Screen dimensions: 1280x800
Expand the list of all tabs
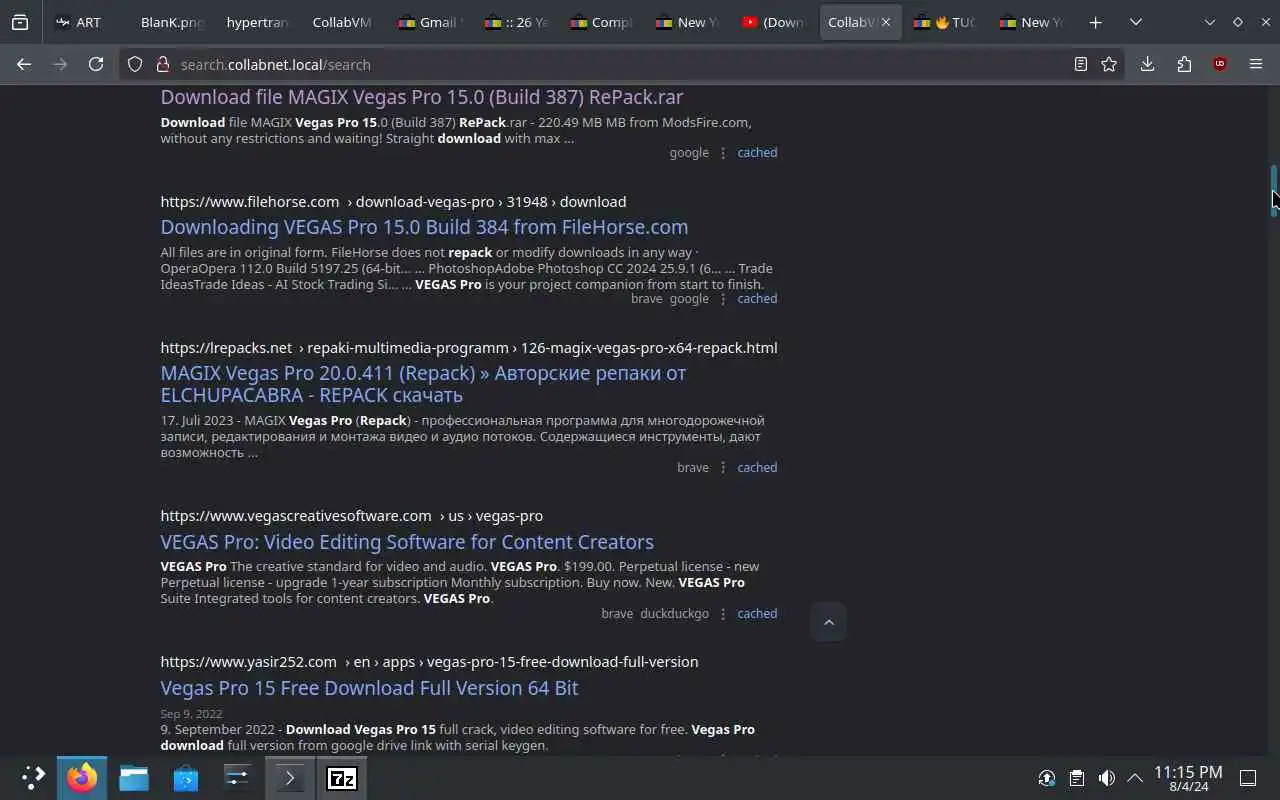coord(1136,22)
